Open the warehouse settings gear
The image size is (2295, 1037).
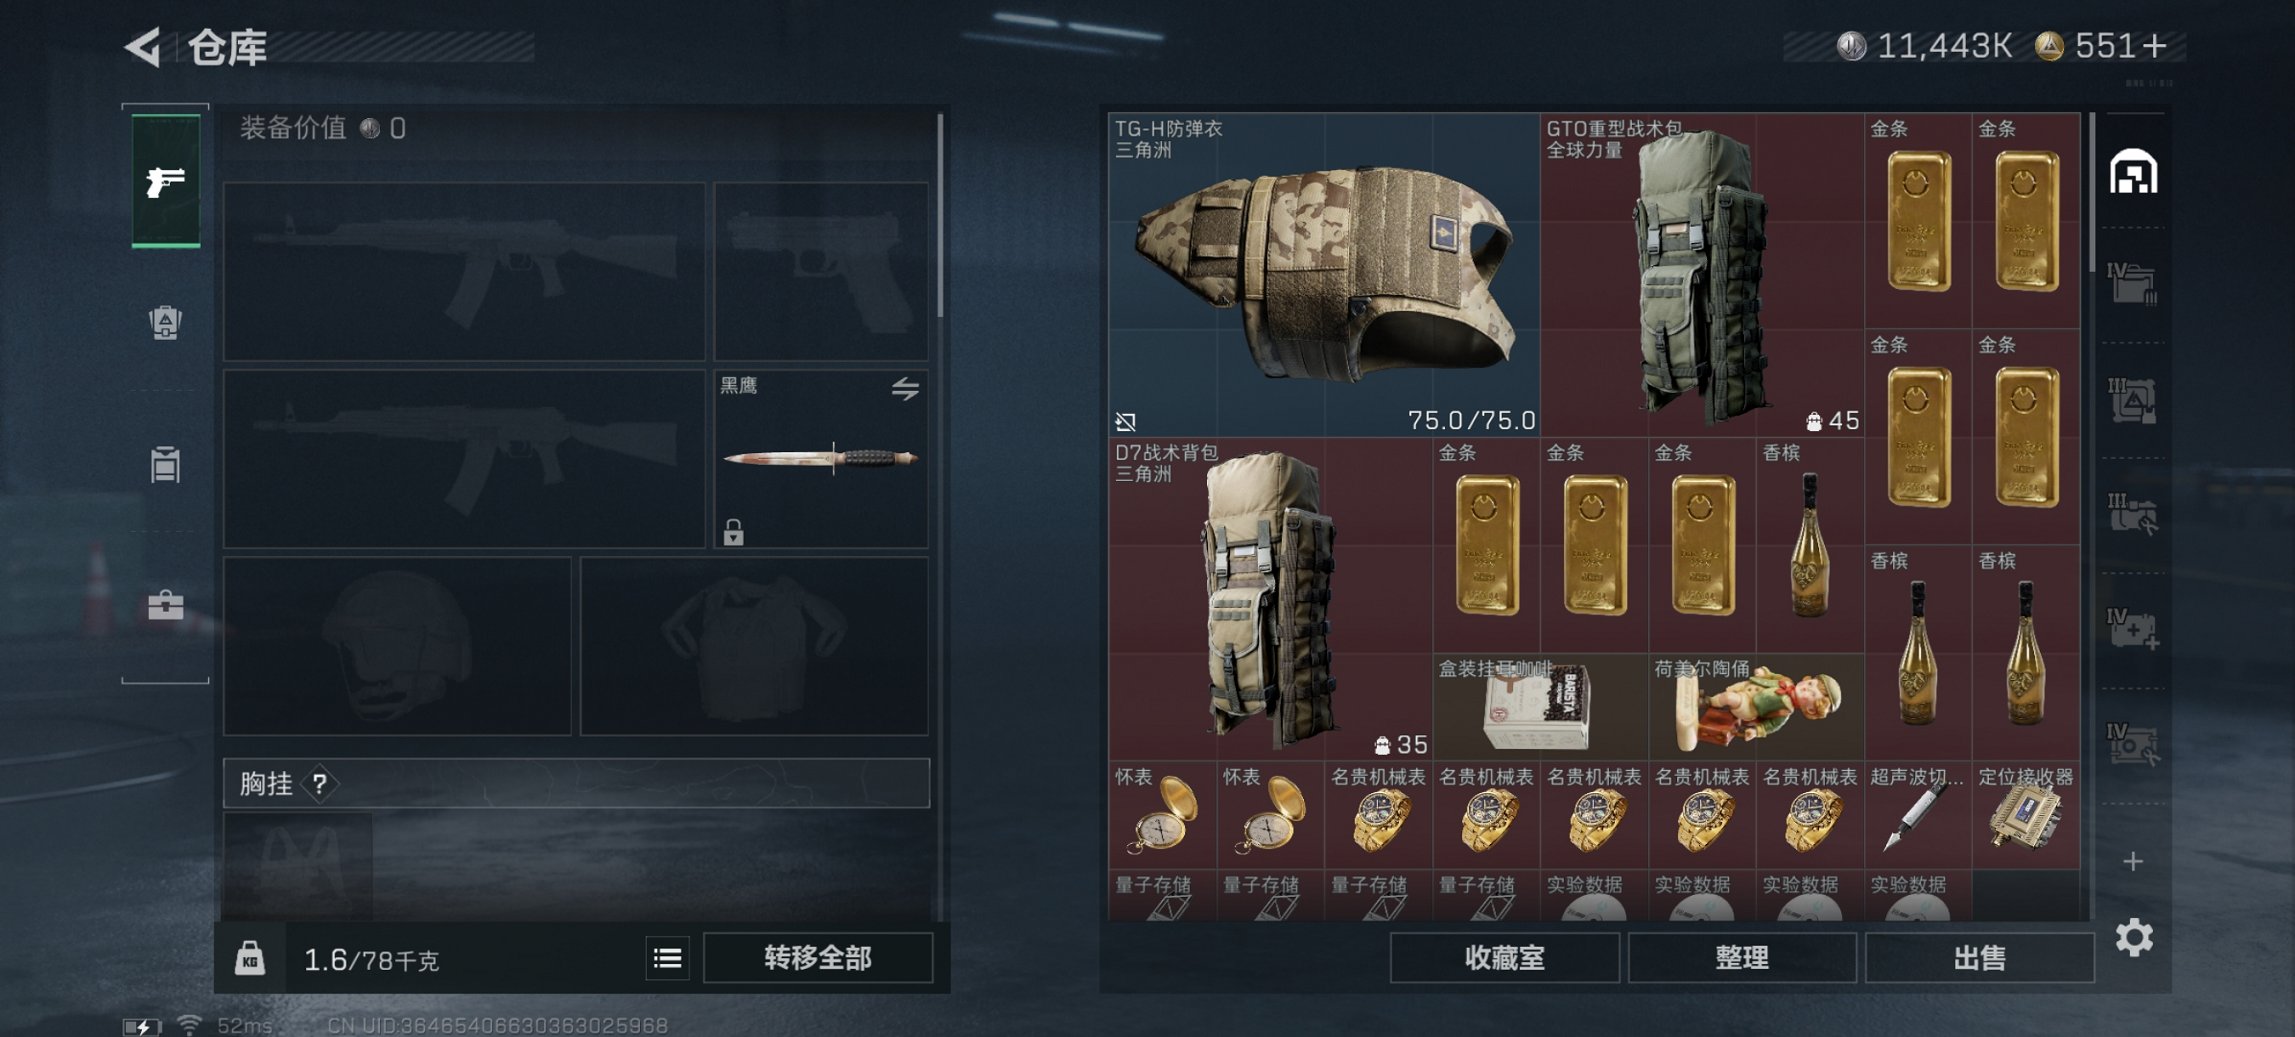click(x=2134, y=937)
